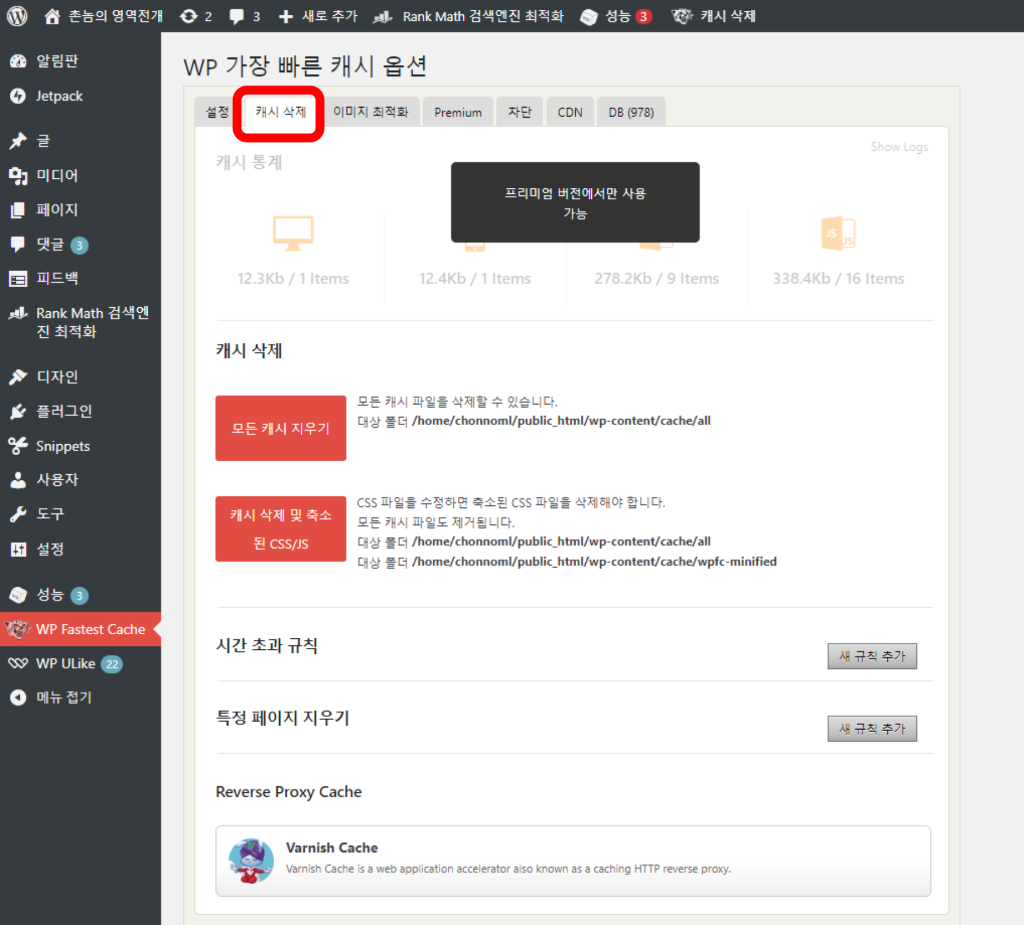Open the Show Logs link
The height and width of the screenshot is (925, 1024).
(899, 147)
